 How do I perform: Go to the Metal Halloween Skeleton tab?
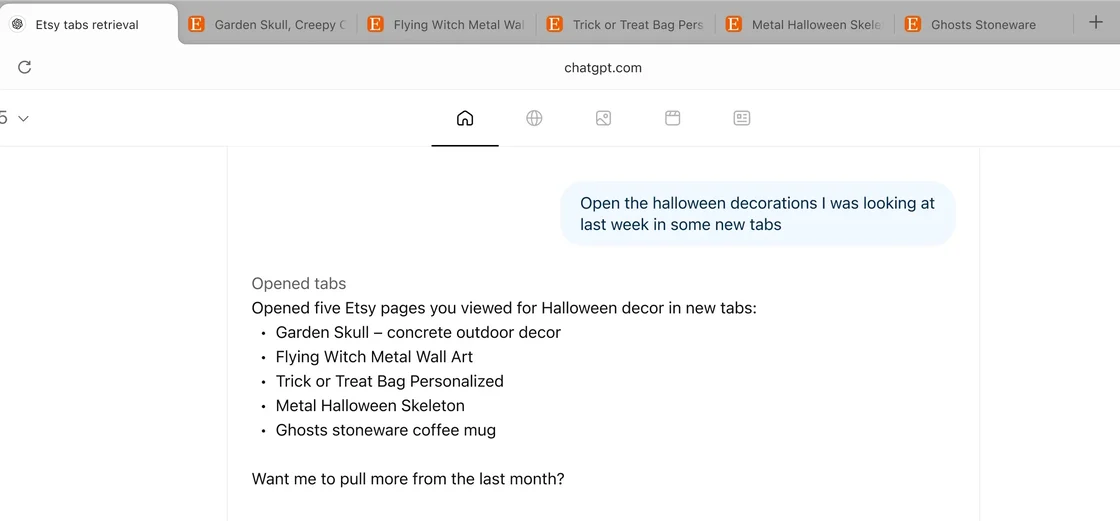805,25
